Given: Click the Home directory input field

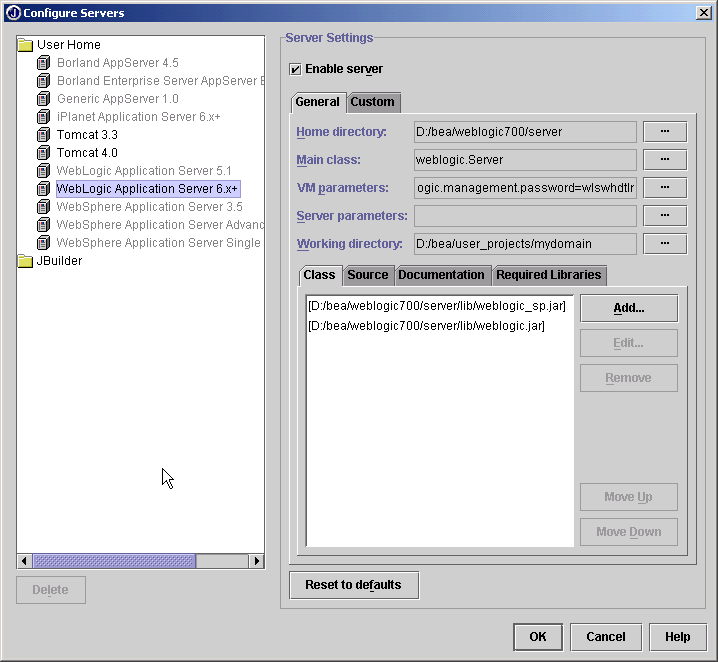Looking at the screenshot, I should point(525,132).
